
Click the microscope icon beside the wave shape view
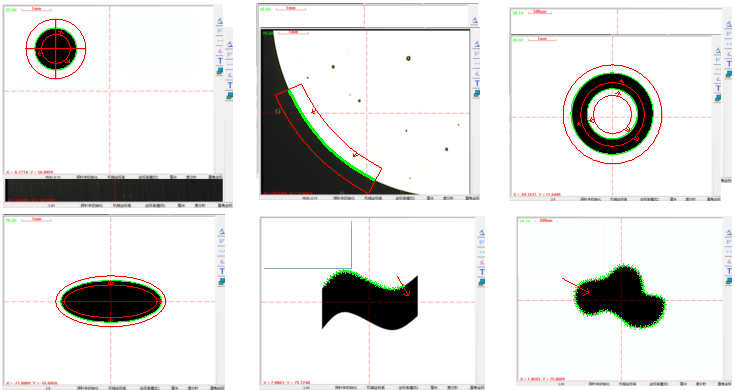point(482,233)
